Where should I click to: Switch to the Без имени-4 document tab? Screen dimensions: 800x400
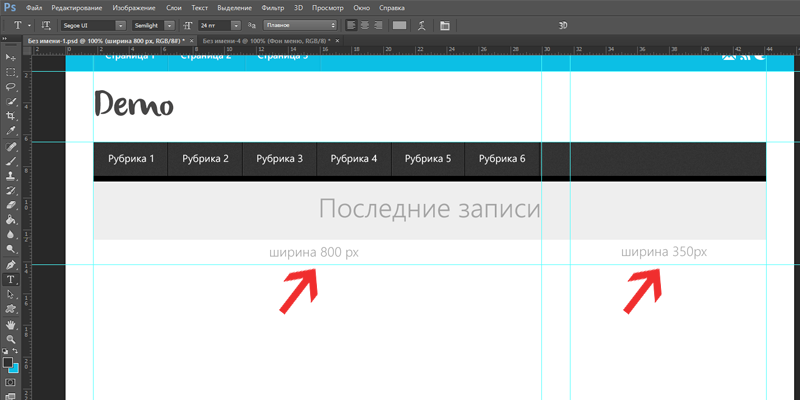coord(260,41)
